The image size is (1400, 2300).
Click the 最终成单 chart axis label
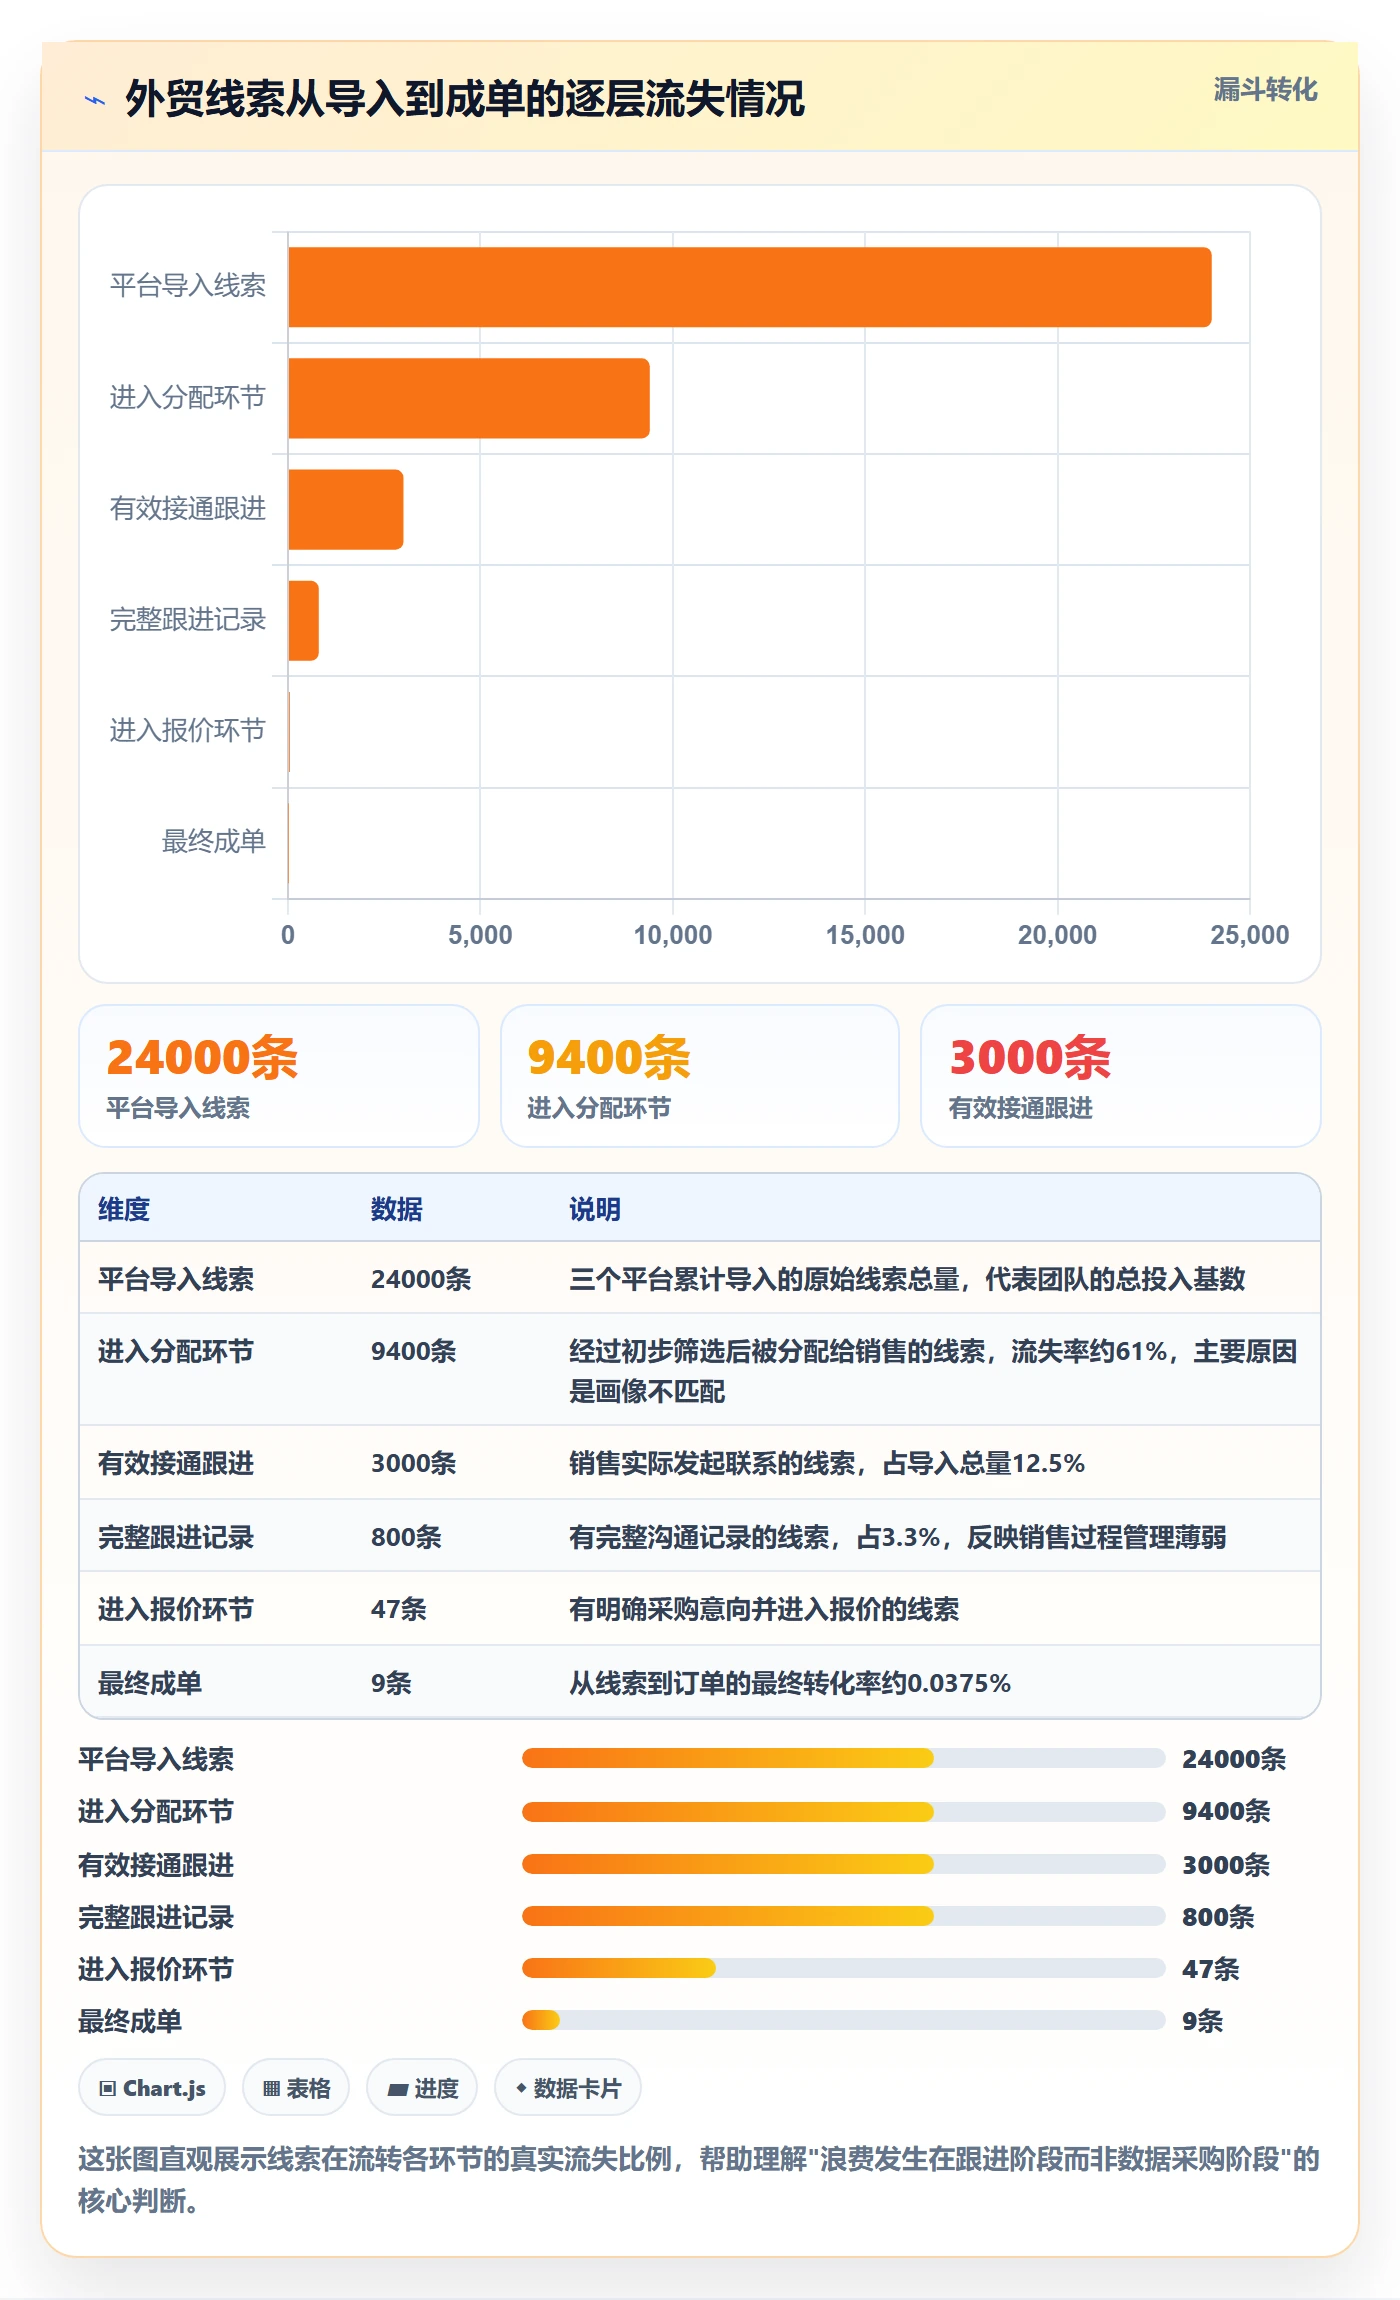point(214,842)
